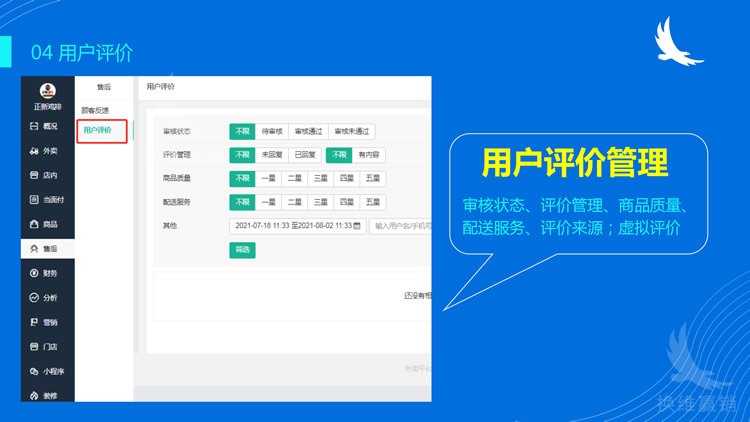Viewport: 750px width, 422px height.
Task: Click the 用户评价 page title
Action: pos(161,87)
